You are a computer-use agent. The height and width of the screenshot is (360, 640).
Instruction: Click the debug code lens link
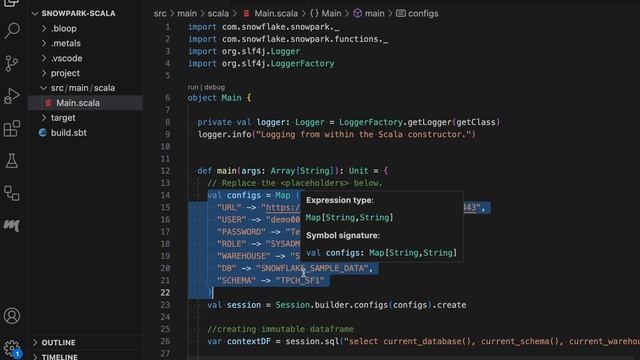[x=214, y=87]
